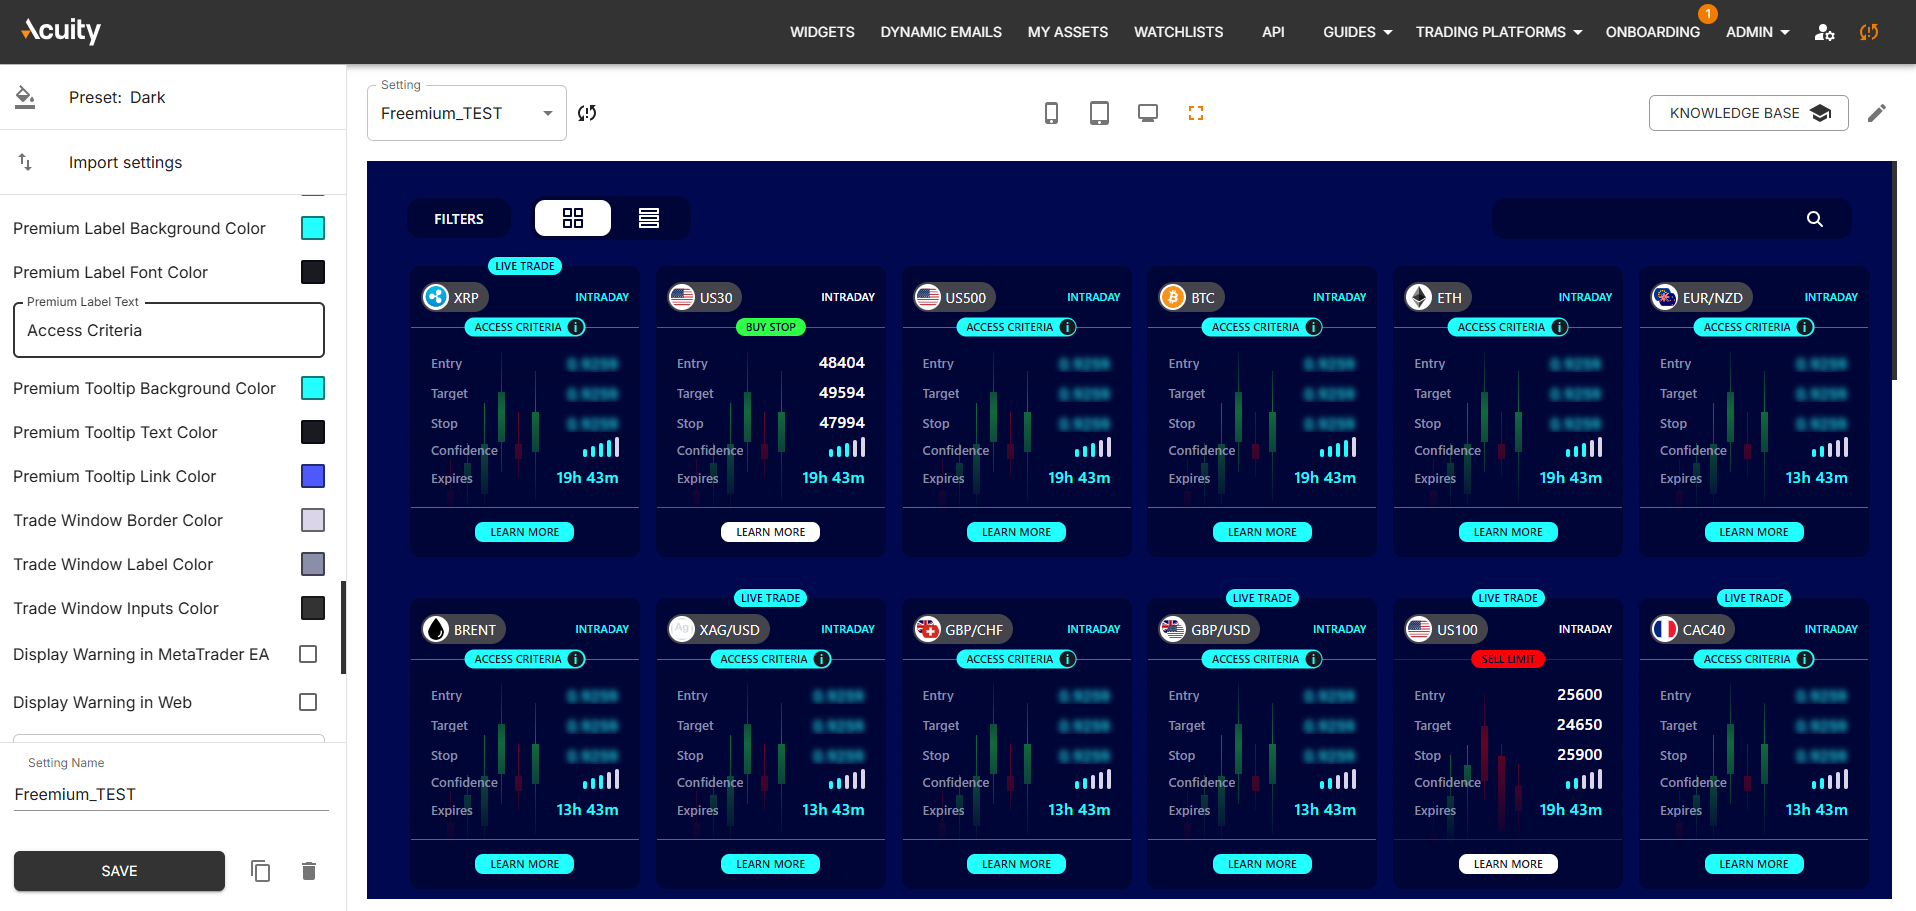Switch widget to grid view
Viewport: 1916px width, 911px height.
573,218
